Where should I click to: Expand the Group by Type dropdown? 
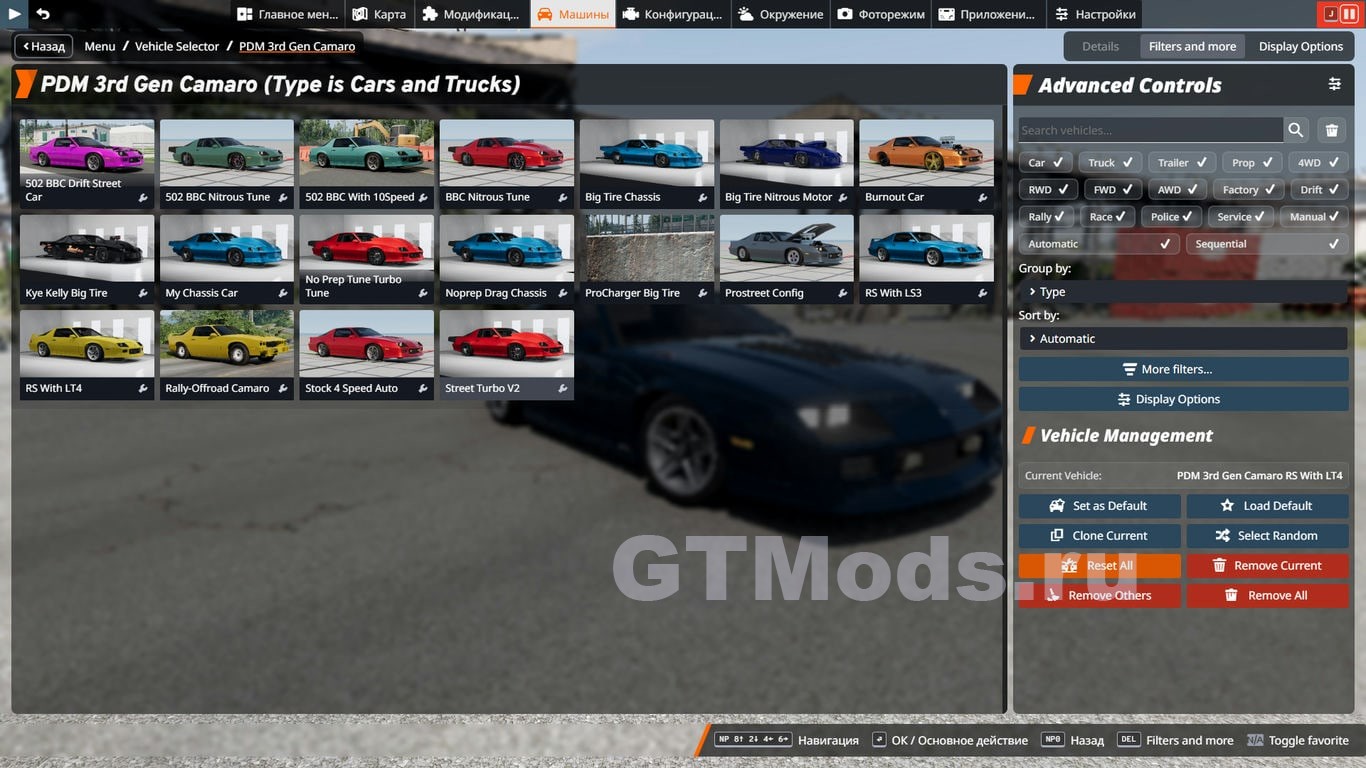point(1182,292)
